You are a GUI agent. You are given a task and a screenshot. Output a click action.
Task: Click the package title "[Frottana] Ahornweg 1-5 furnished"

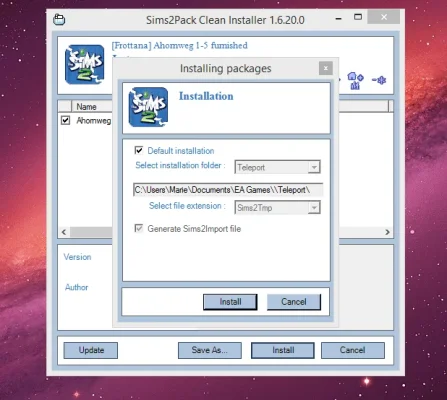pyautogui.click(x=180, y=45)
